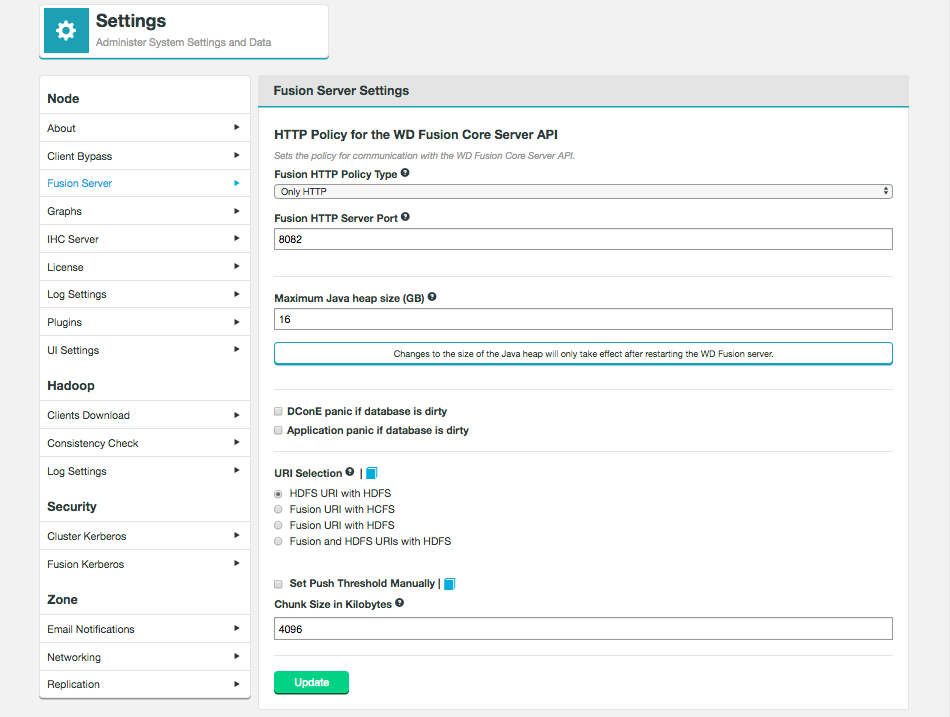The image size is (950, 717).
Task: Open Replication settings
Action: [145, 684]
